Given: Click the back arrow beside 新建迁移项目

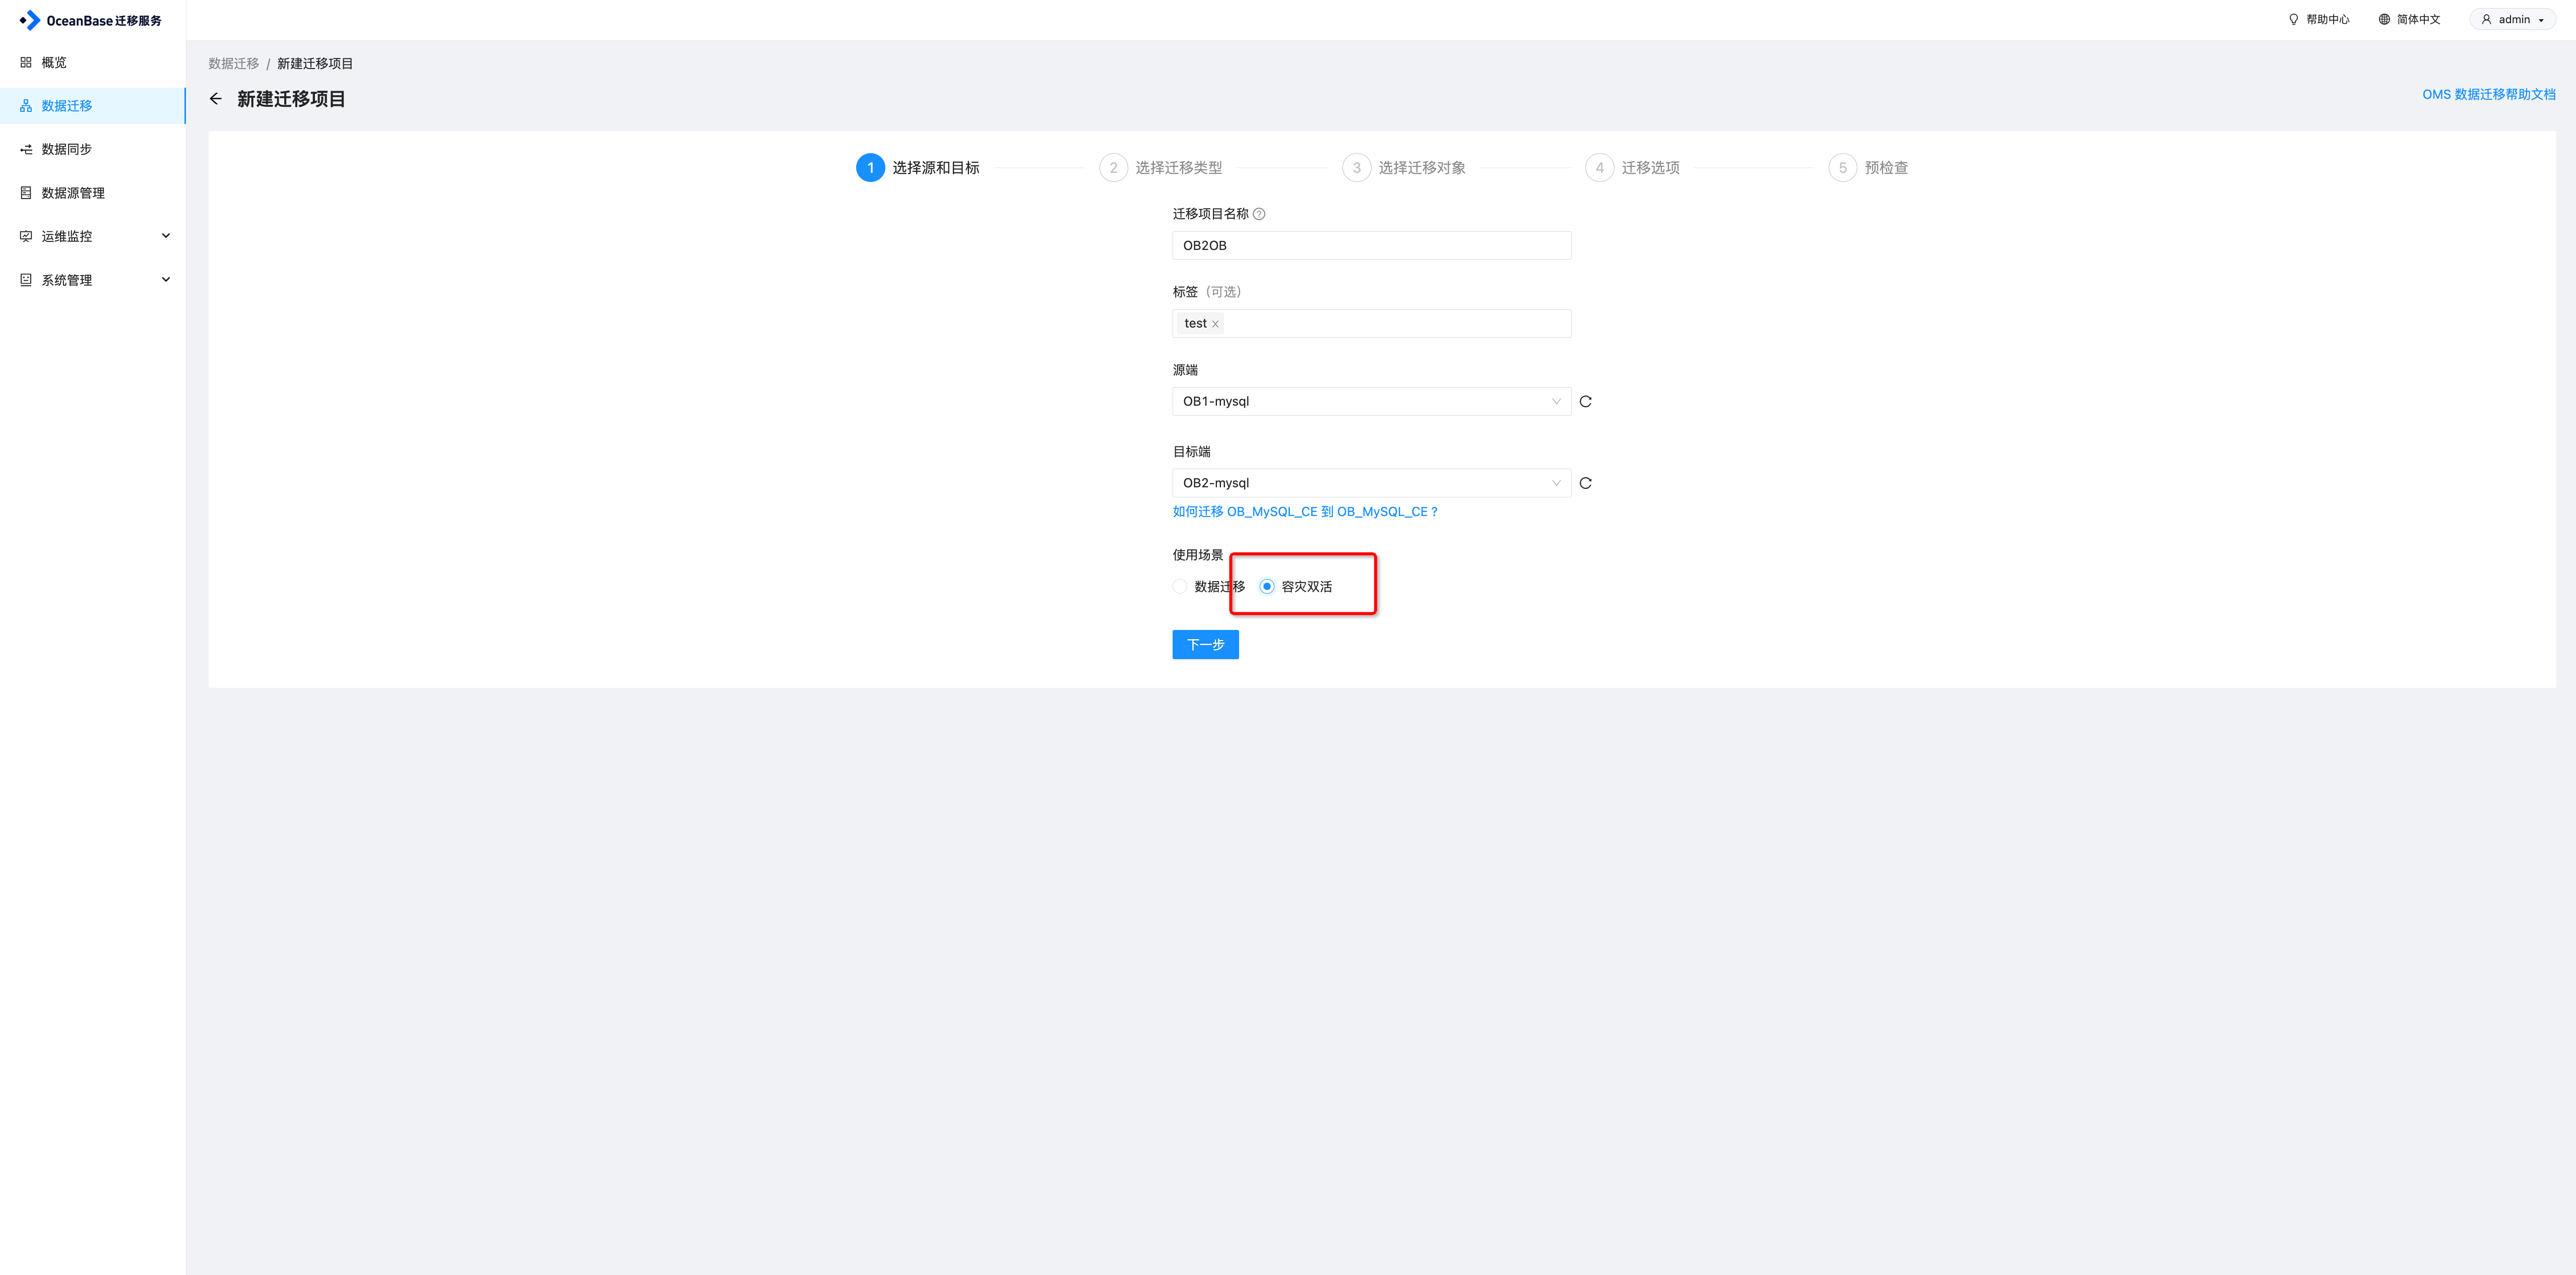Looking at the screenshot, I should click(x=216, y=99).
